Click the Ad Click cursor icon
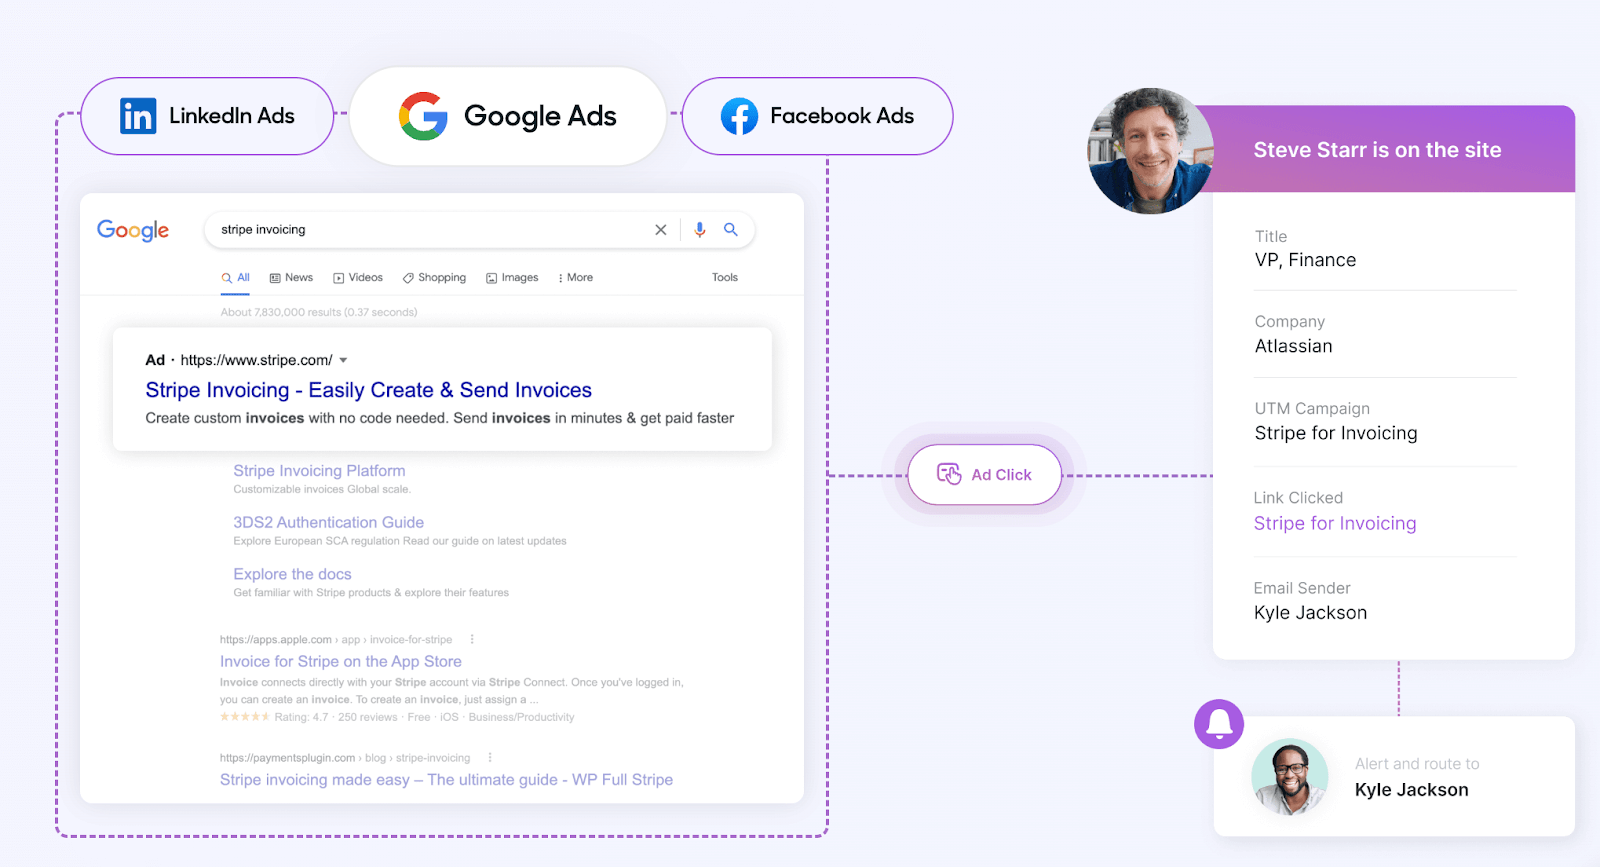This screenshot has width=1600, height=867. (949, 474)
